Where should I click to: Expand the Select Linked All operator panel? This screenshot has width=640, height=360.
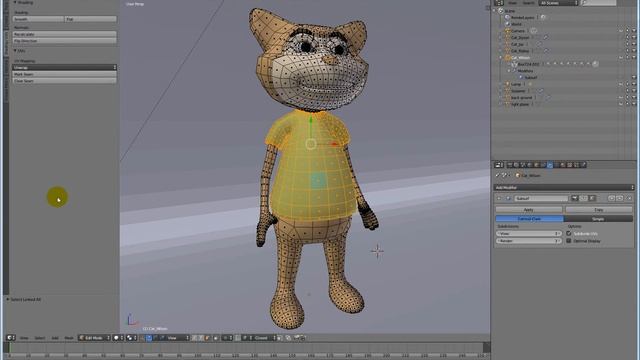[24, 300]
